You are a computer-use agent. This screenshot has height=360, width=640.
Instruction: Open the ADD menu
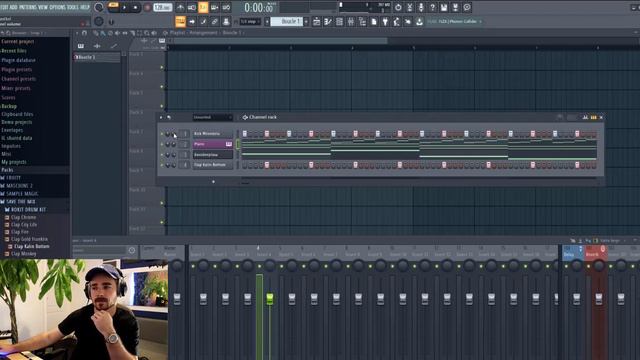(x=13, y=7)
